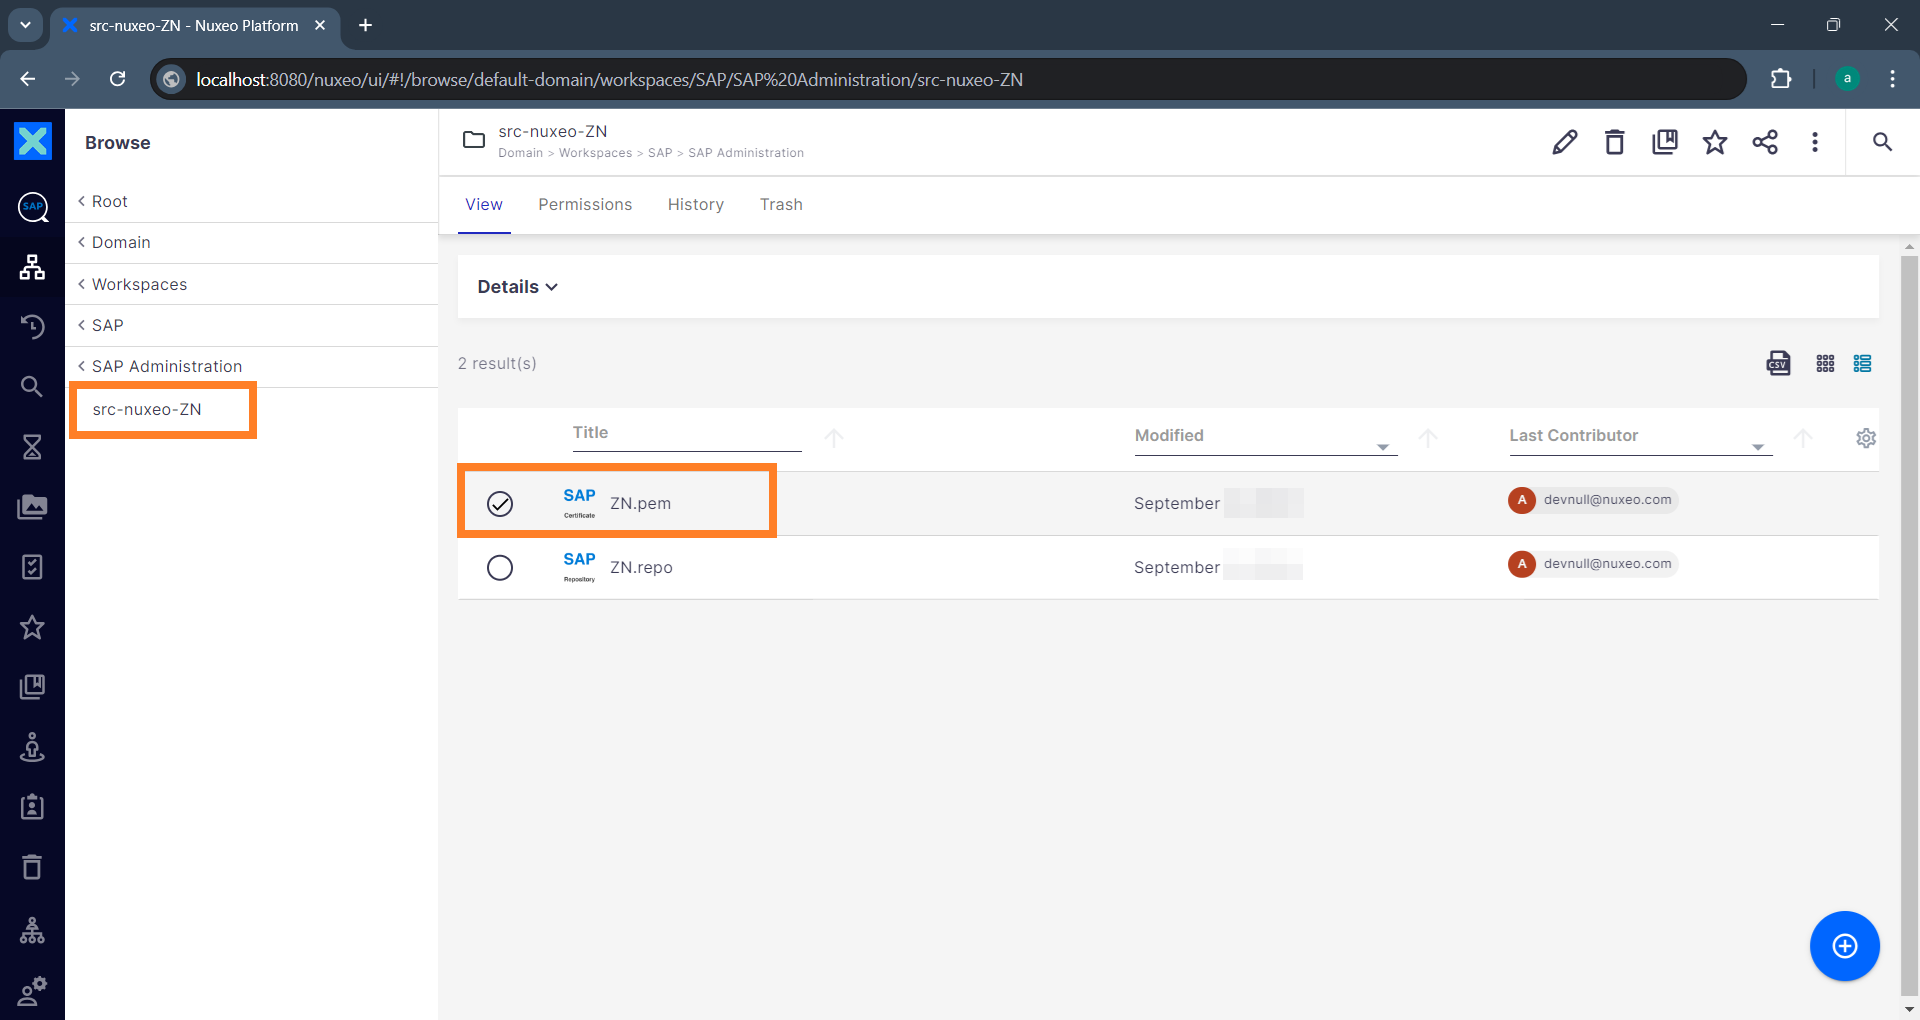The height and width of the screenshot is (1020, 1920).
Task: Open the ZN.pem document
Action: 640,503
